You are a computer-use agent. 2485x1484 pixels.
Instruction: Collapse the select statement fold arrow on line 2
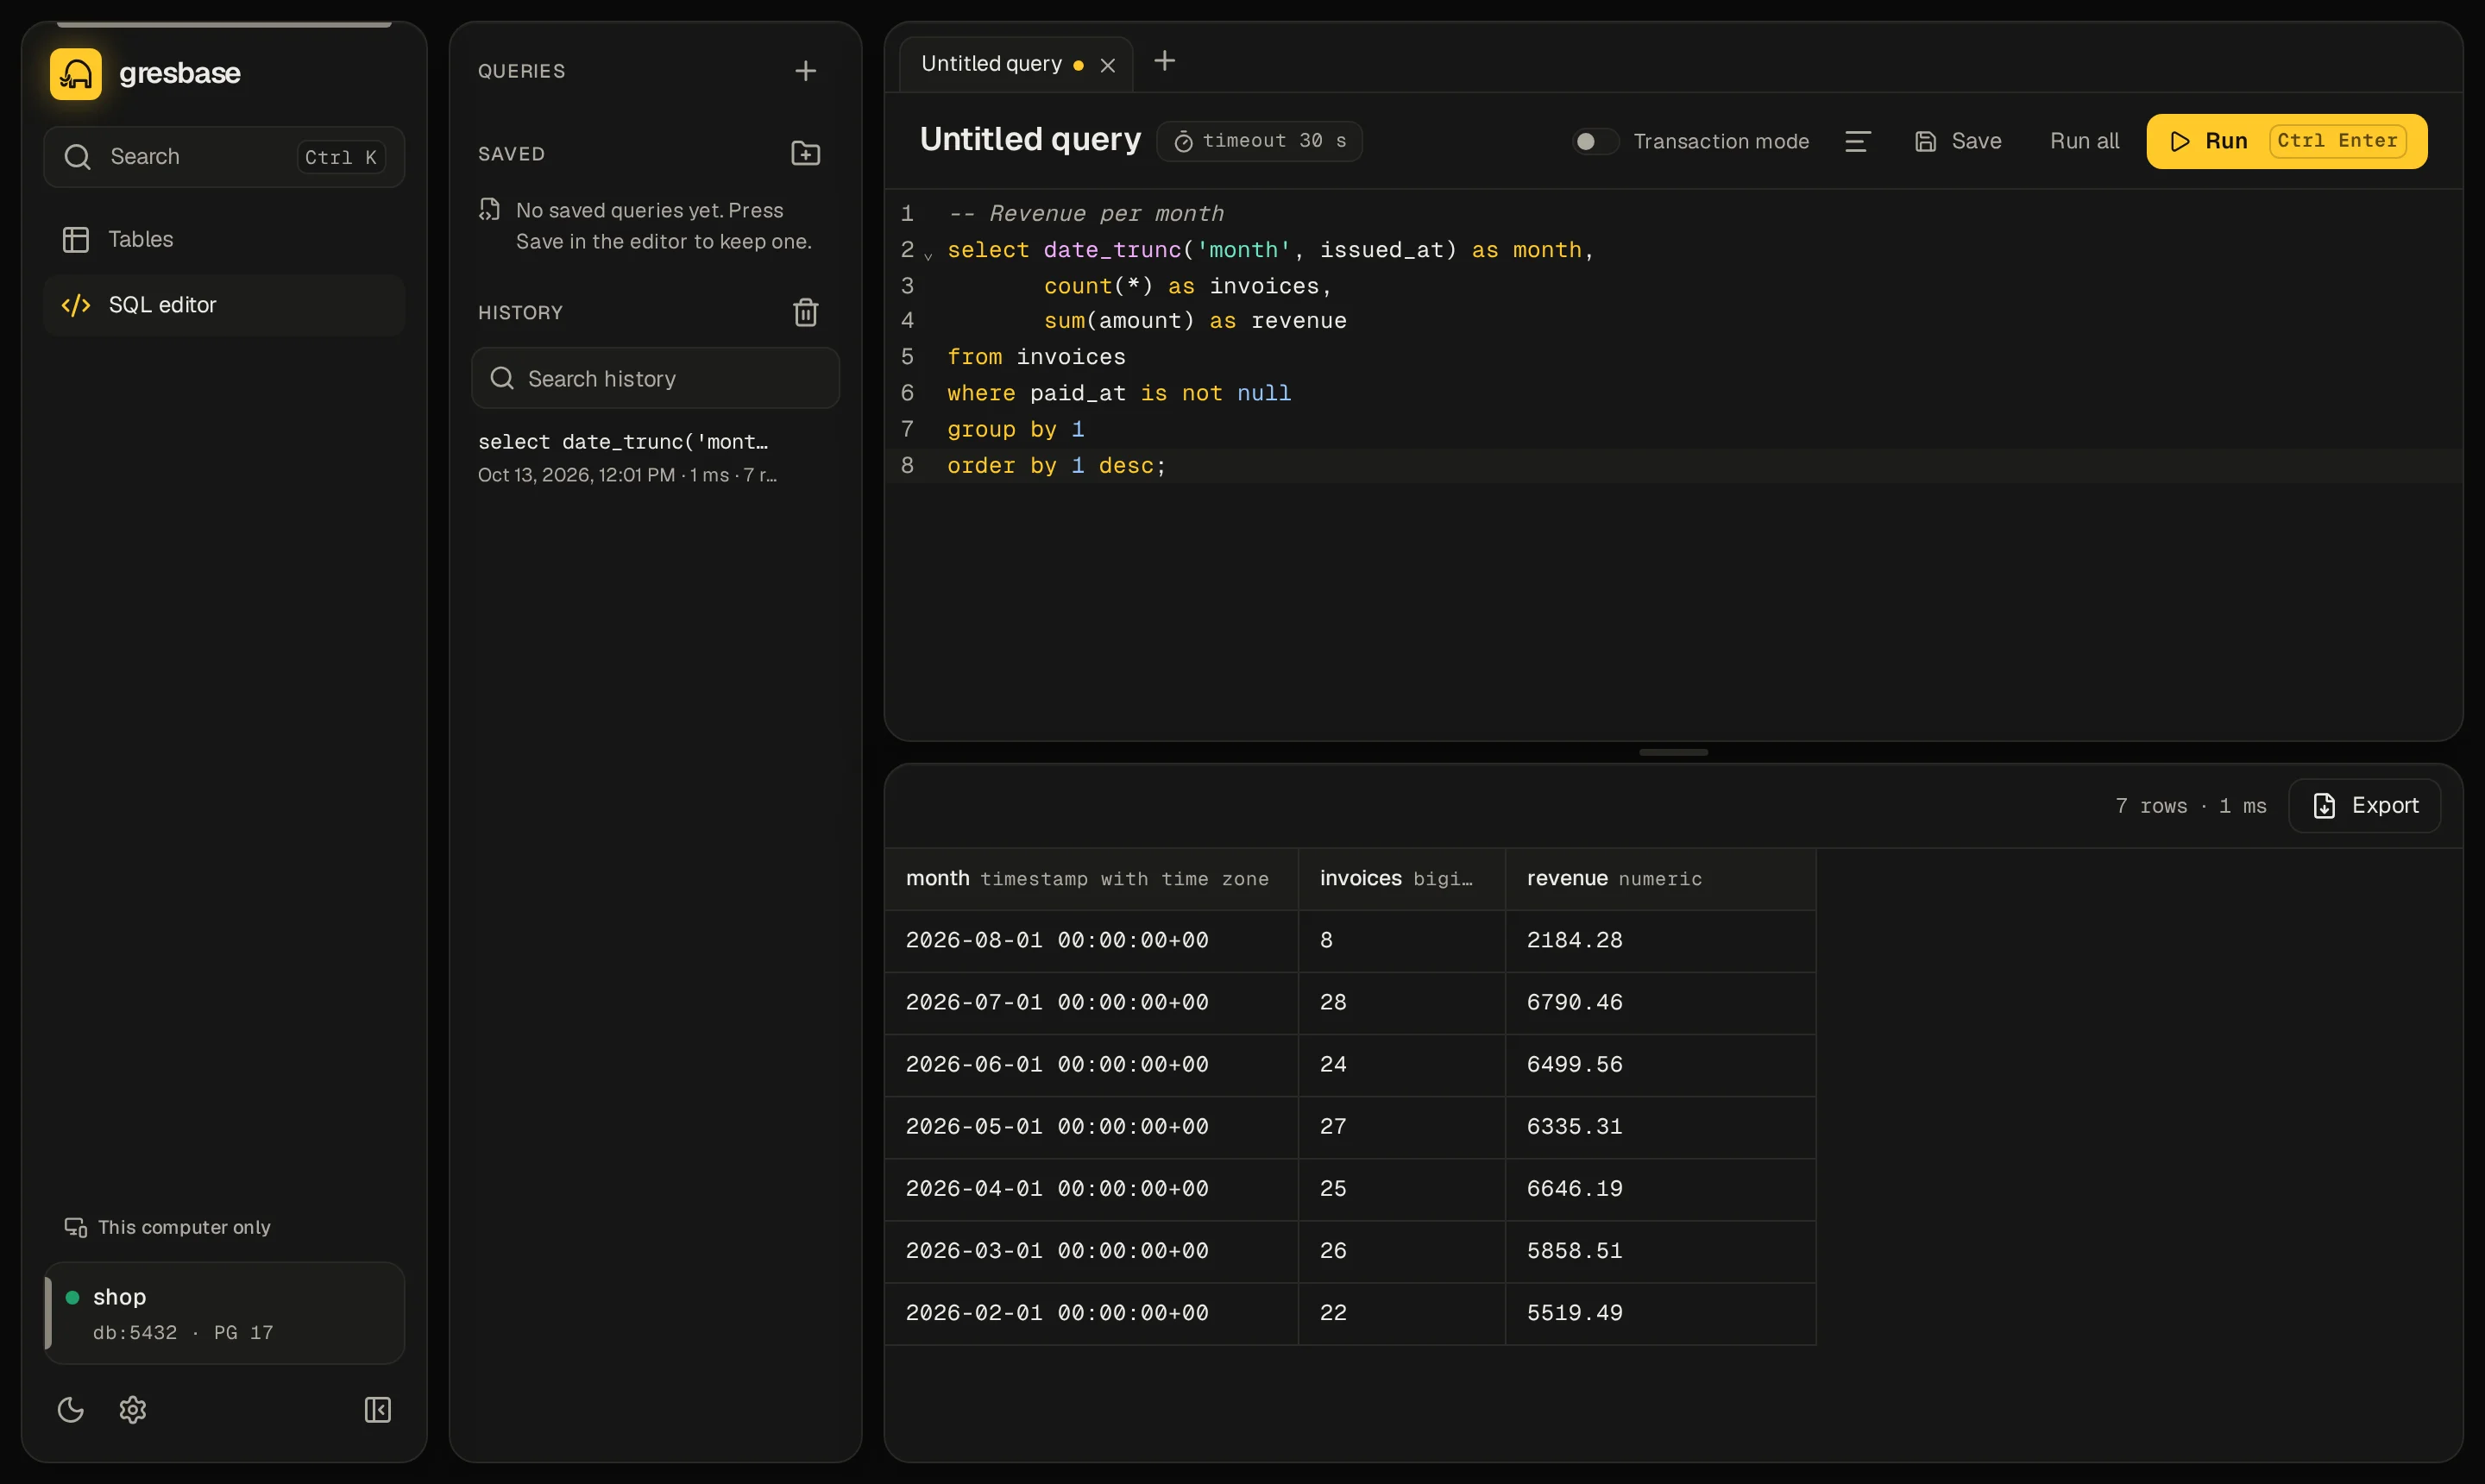(x=929, y=256)
